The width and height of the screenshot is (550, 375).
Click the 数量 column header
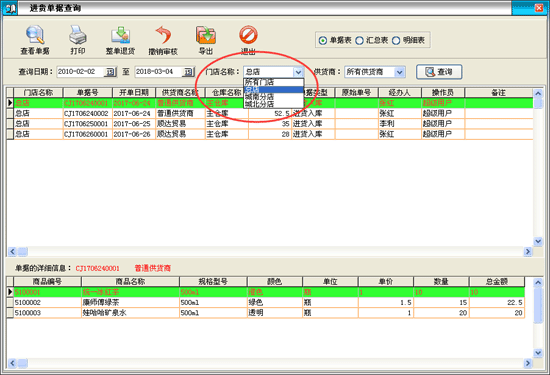(441, 281)
